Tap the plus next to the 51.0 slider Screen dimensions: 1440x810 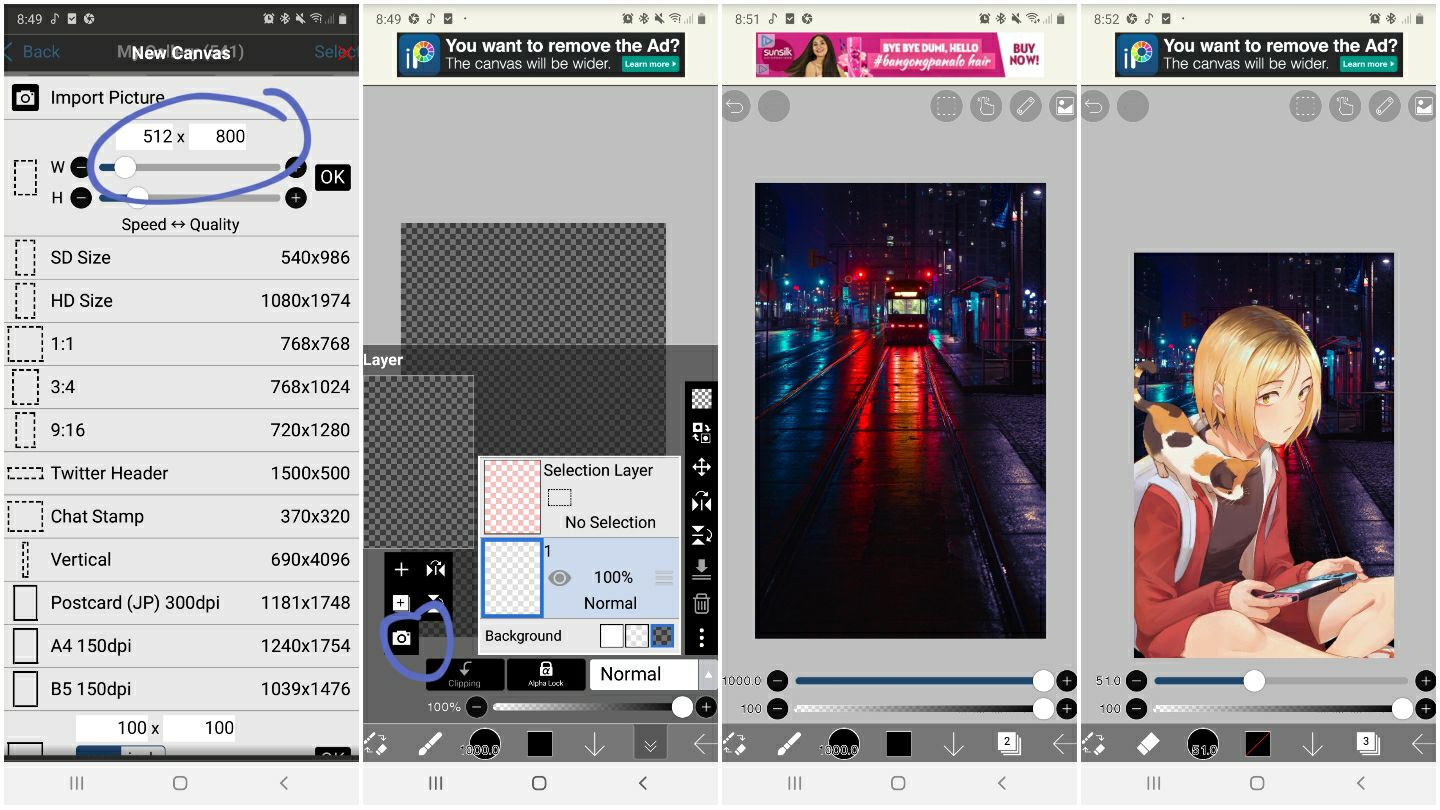(x=1425, y=681)
